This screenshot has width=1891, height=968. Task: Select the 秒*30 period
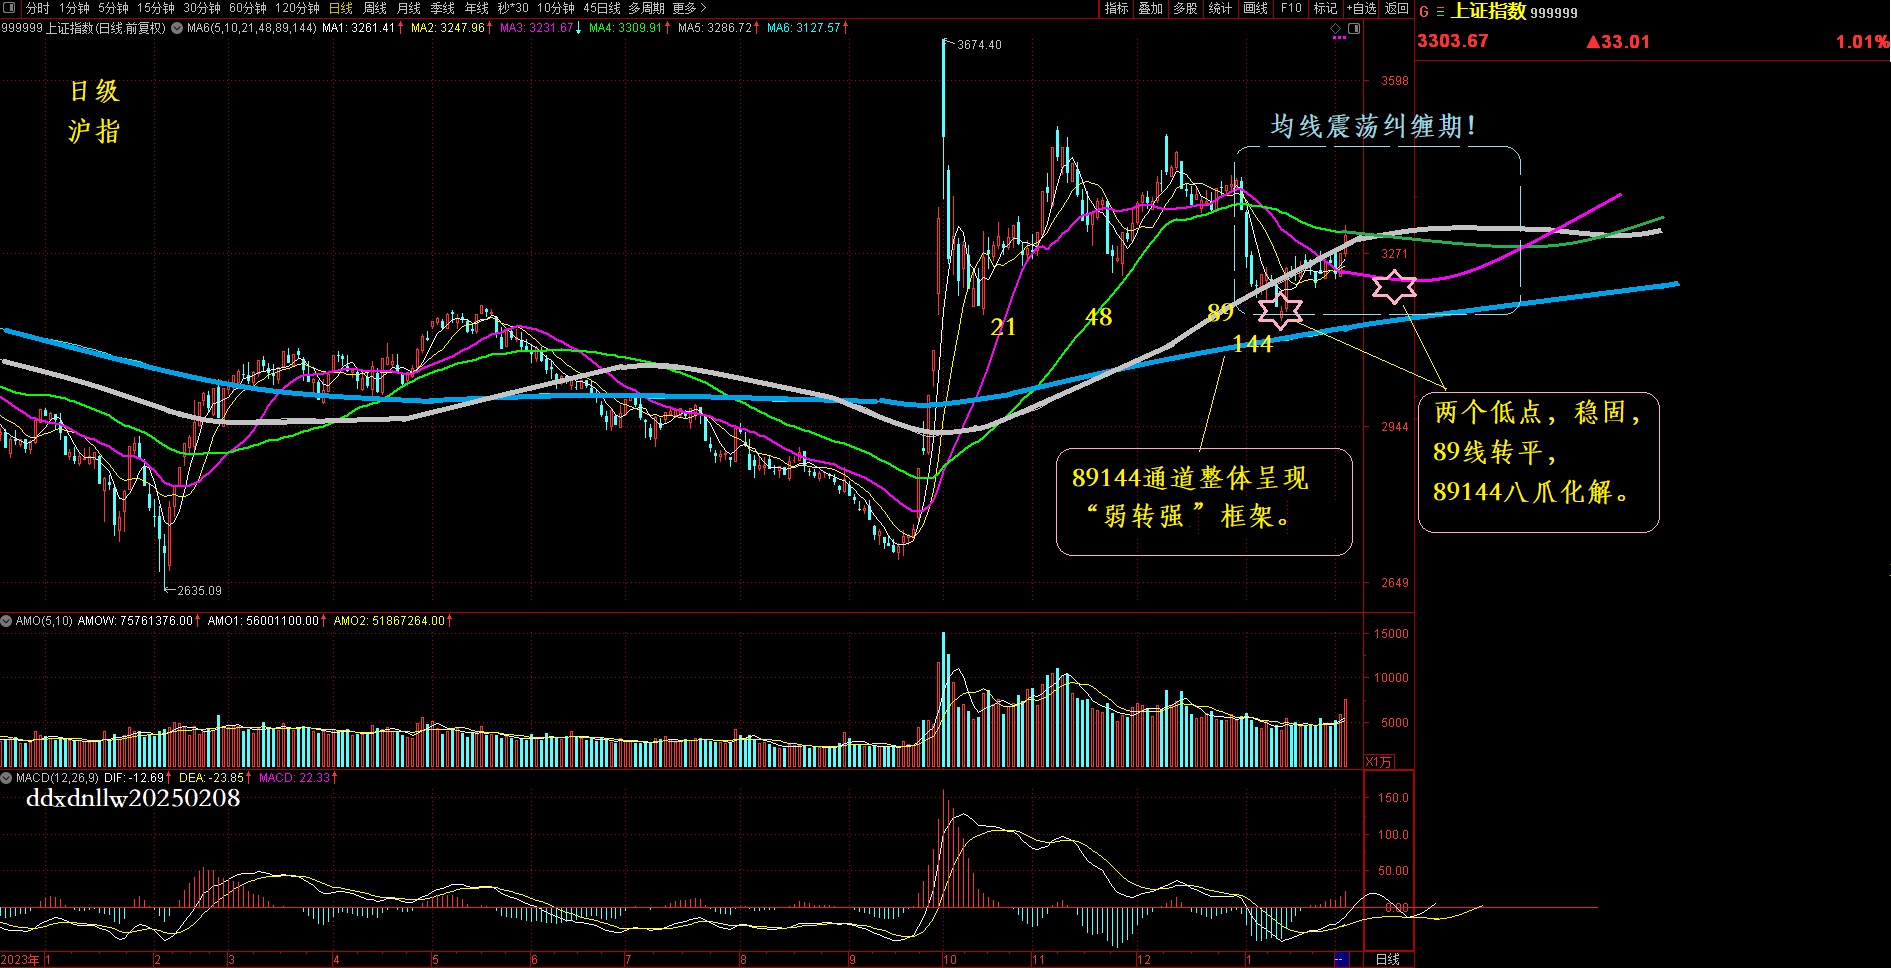[513, 8]
